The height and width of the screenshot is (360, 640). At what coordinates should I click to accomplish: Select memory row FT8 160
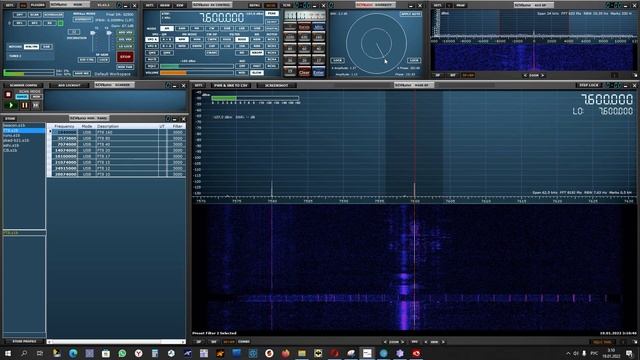pyautogui.click(x=117, y=132)
